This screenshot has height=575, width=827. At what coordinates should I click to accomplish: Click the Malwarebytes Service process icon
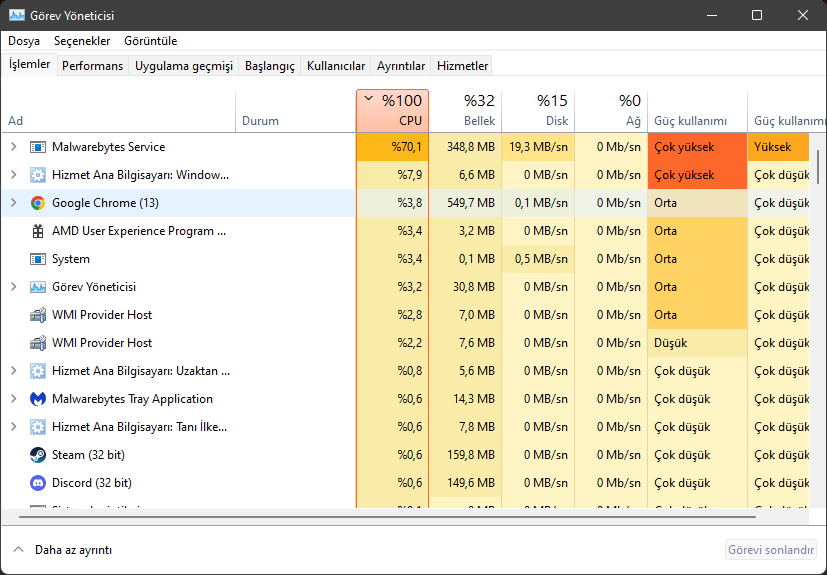37,147
